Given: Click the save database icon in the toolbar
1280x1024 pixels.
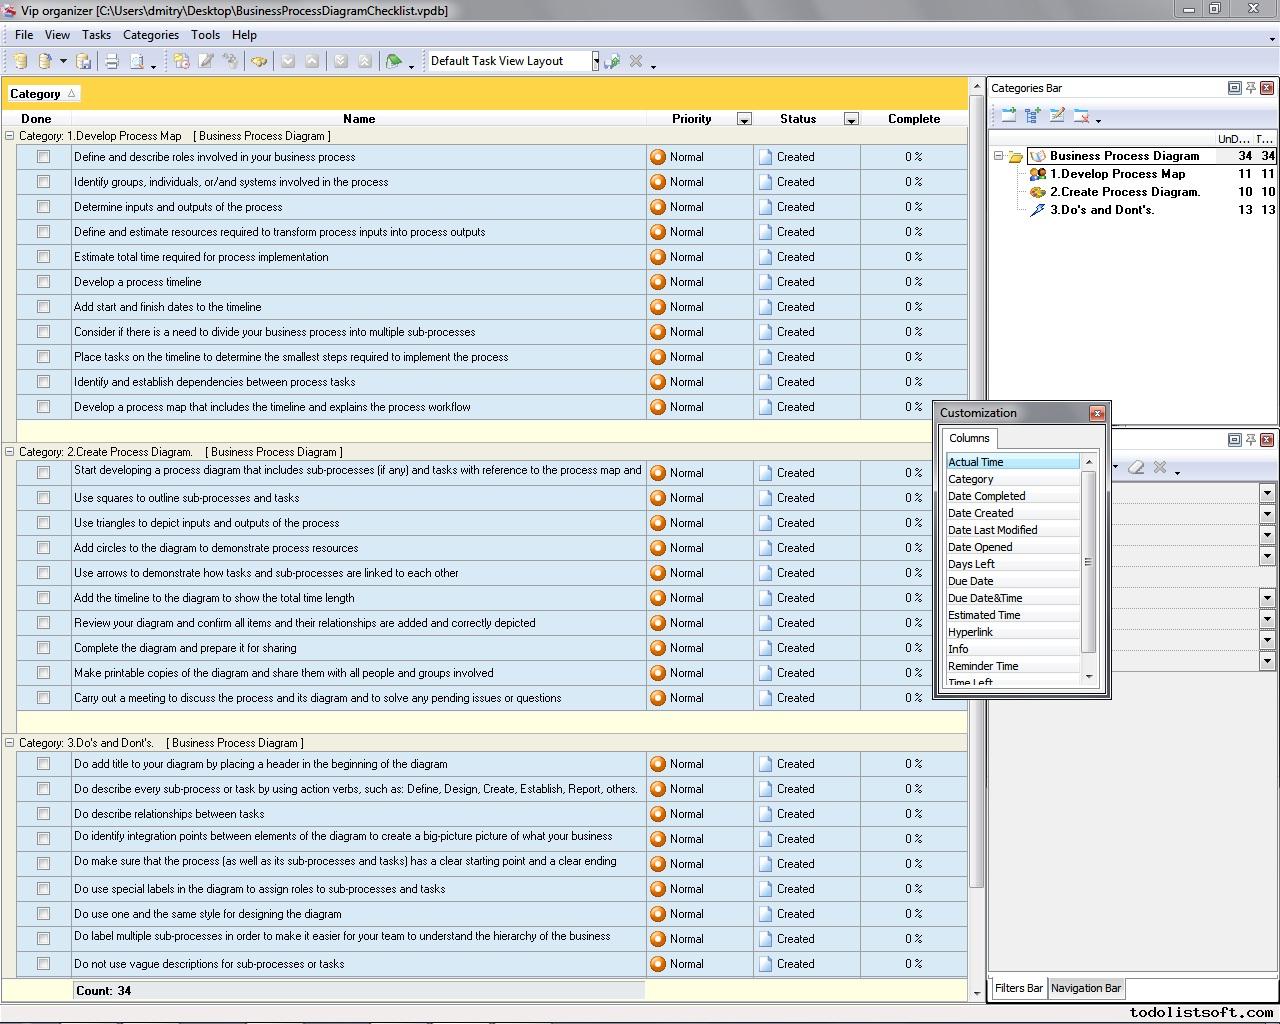Looking at the screenshot, I should [x=84, y=62].
